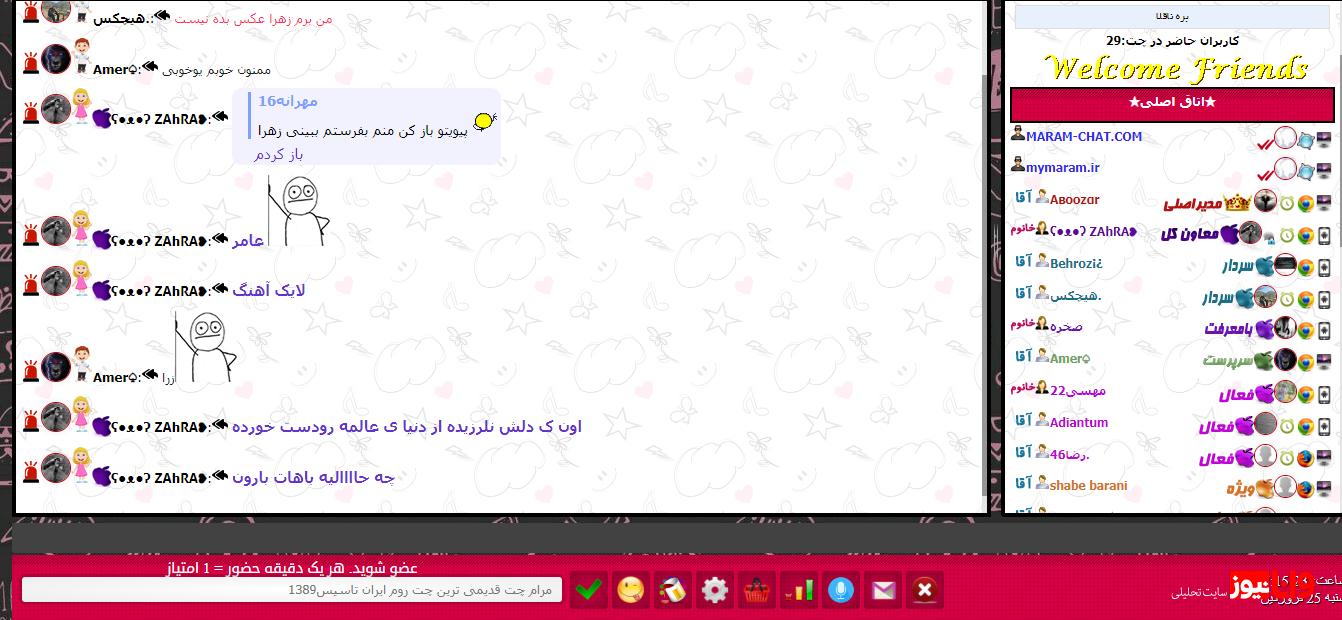This screenshot has width=1342, height=620.
Task: Click the green stats chart icon
Action: [799, 590]
